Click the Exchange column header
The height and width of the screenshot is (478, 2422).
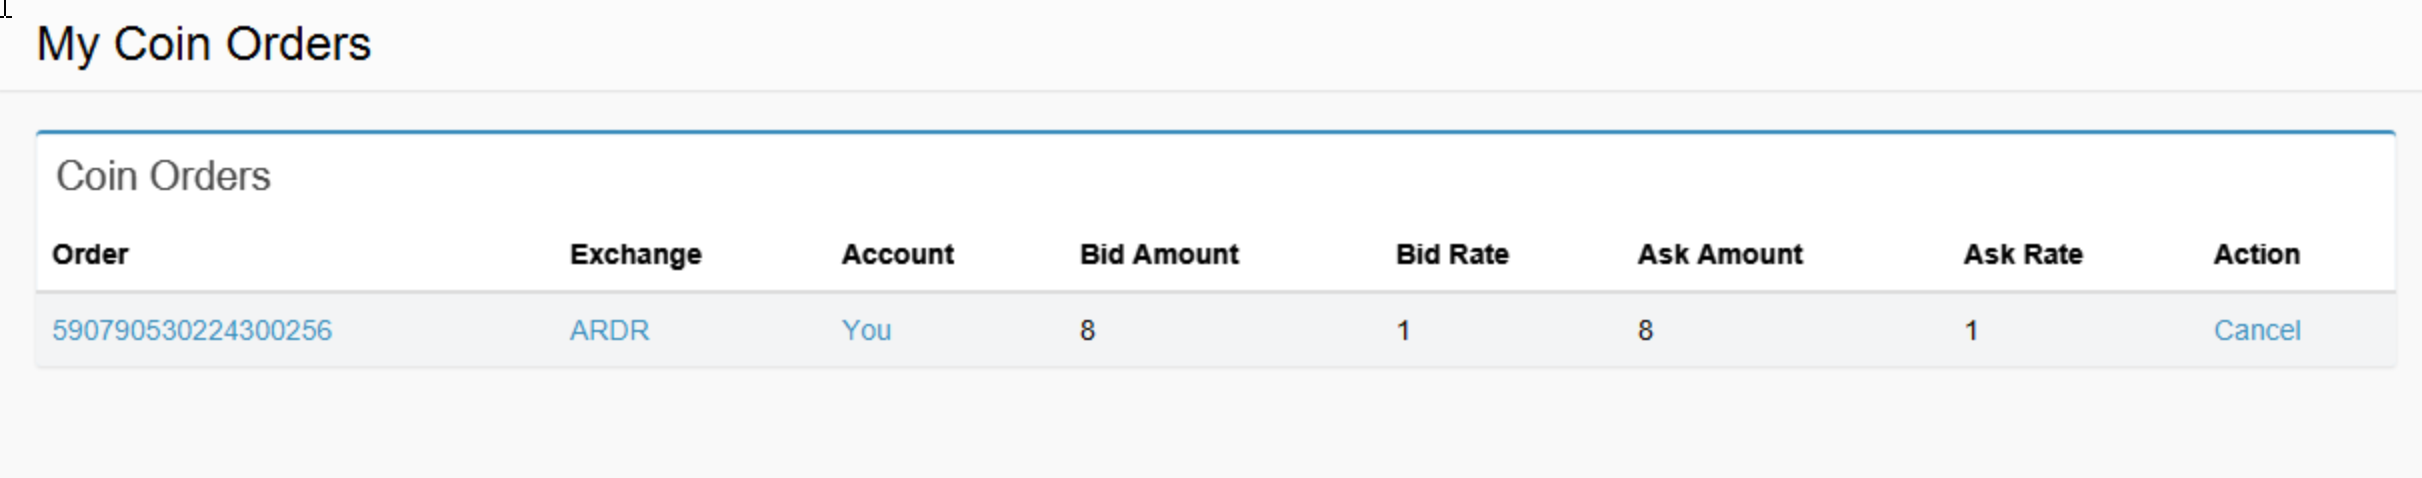pyautogui.click(x=635, y=255)
